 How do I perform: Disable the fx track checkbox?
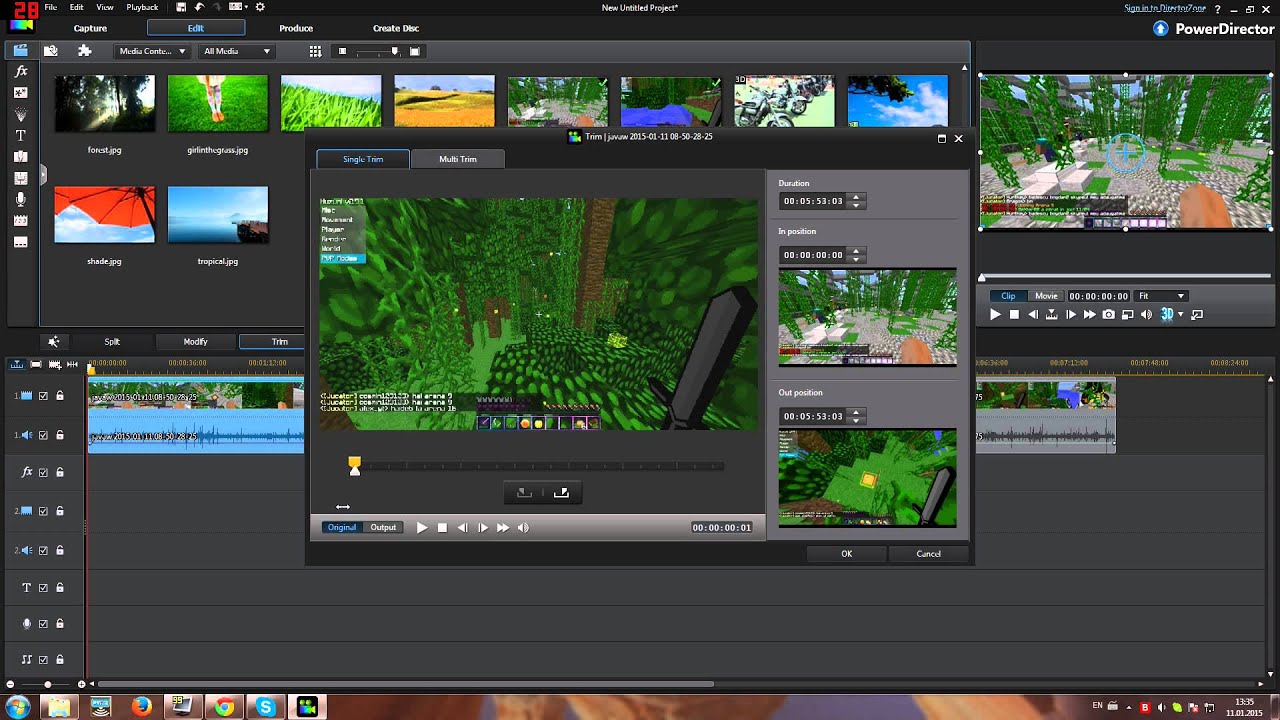click(43, 472)
